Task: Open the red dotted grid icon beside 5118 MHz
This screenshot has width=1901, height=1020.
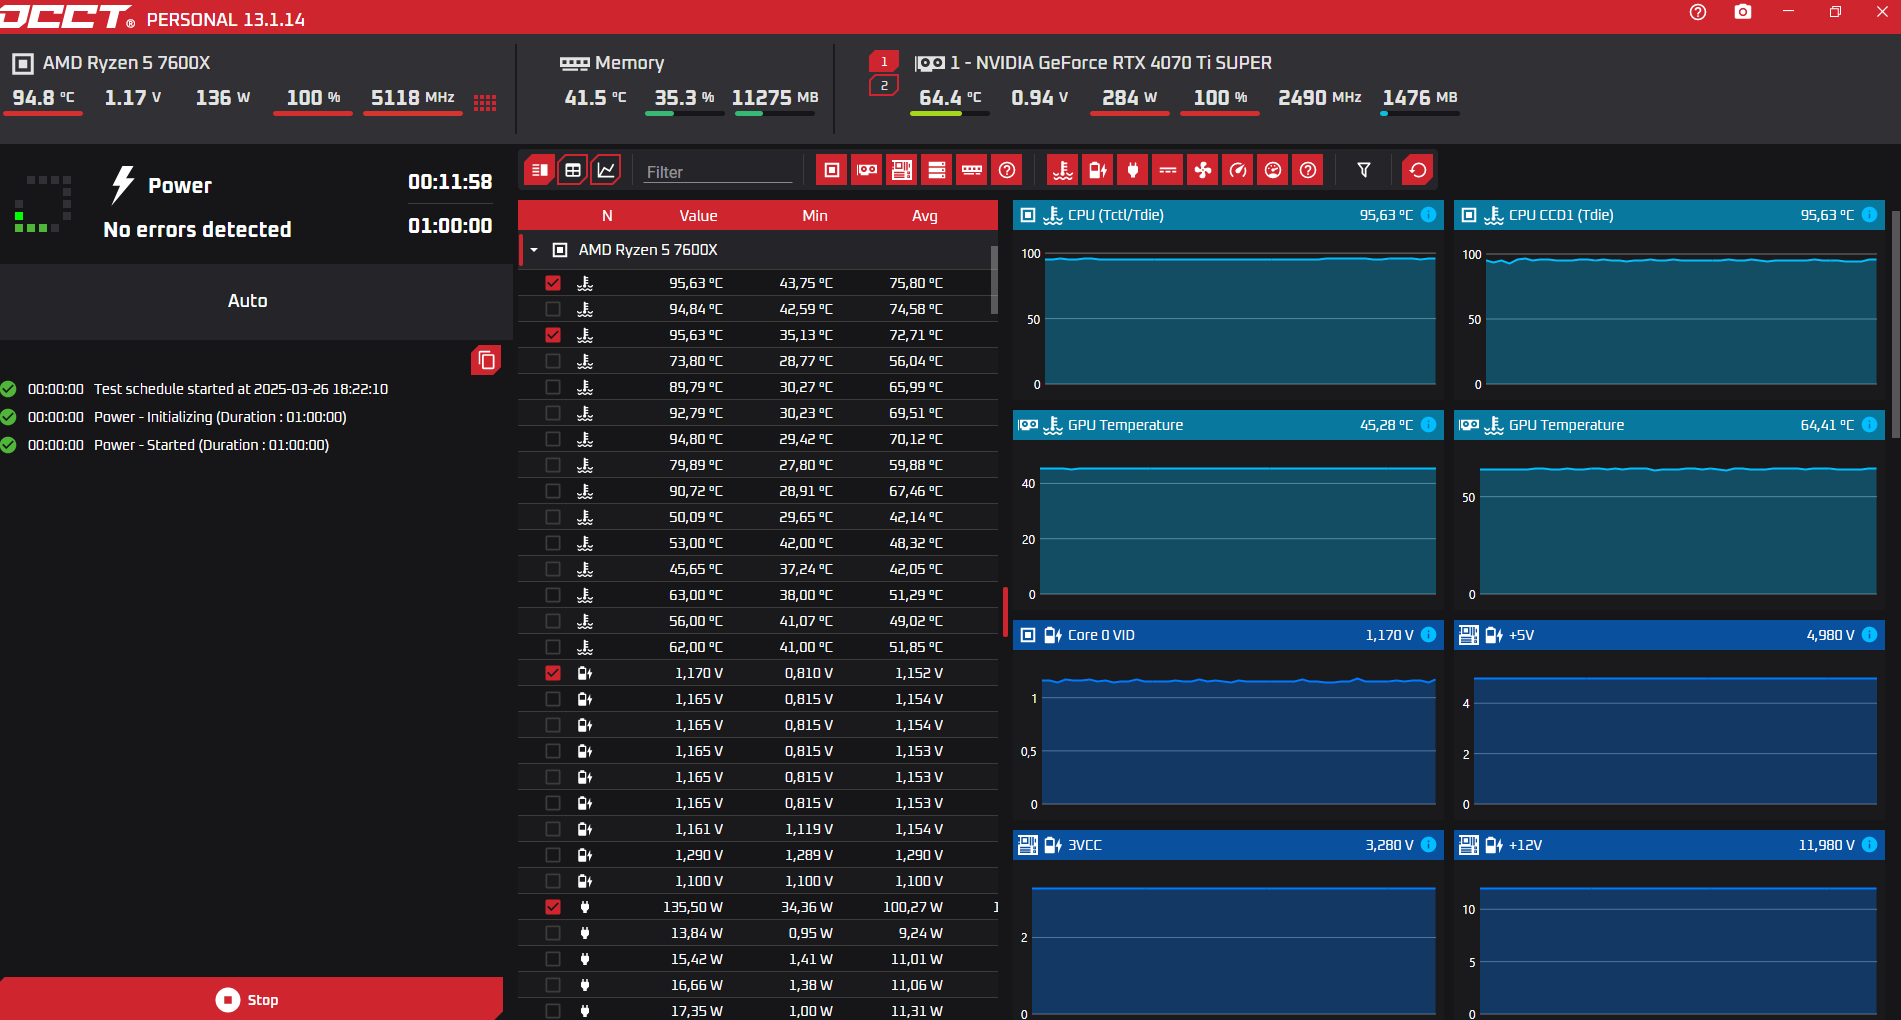Action: [x=485, y=102]
